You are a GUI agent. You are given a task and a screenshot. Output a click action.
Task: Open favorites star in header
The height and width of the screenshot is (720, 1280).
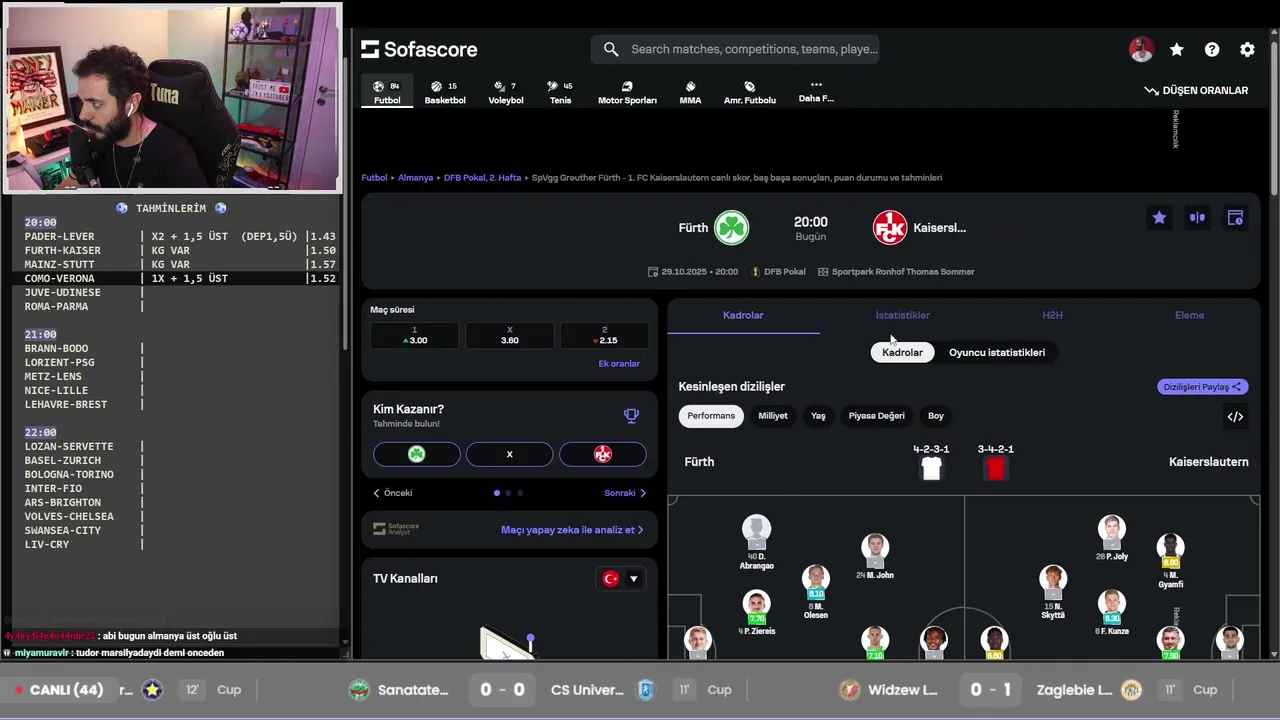click(x=1177, y=49)
